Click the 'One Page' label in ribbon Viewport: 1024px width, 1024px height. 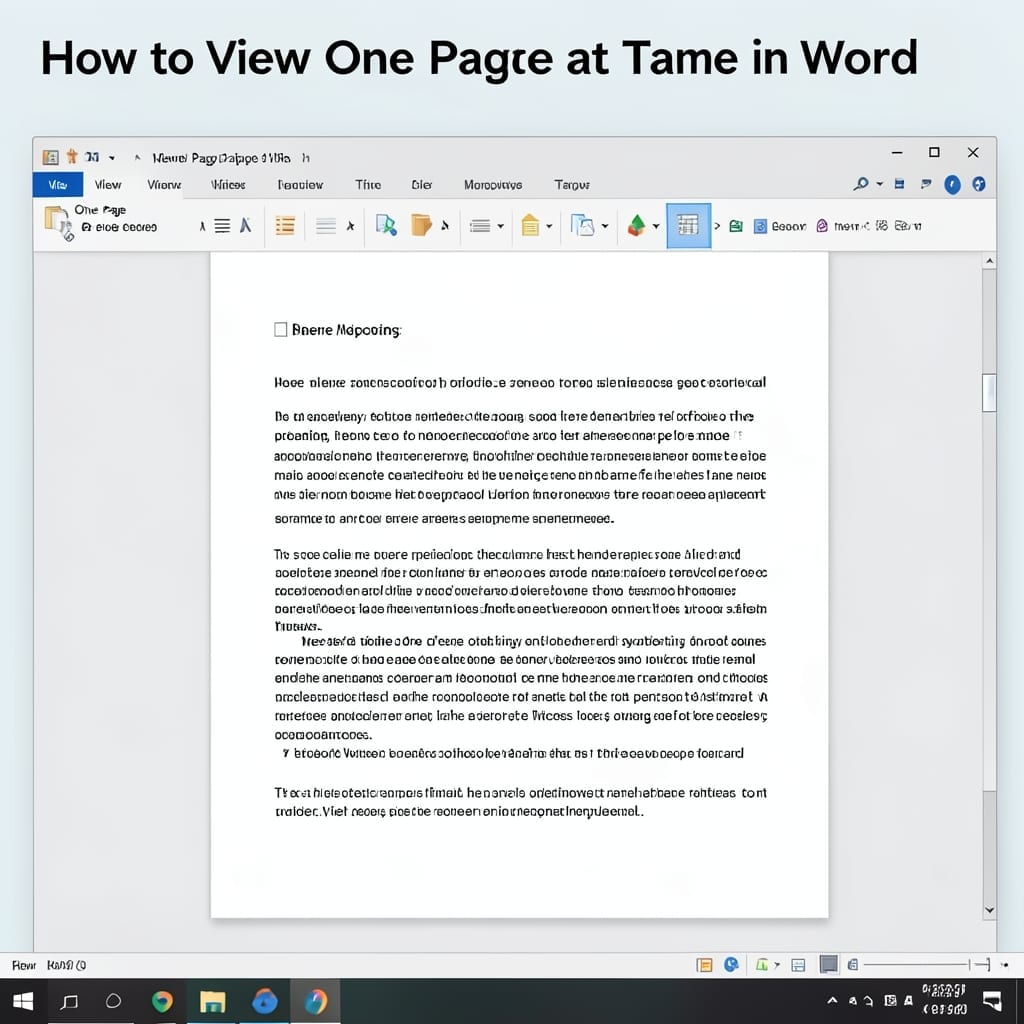[100, 210]
